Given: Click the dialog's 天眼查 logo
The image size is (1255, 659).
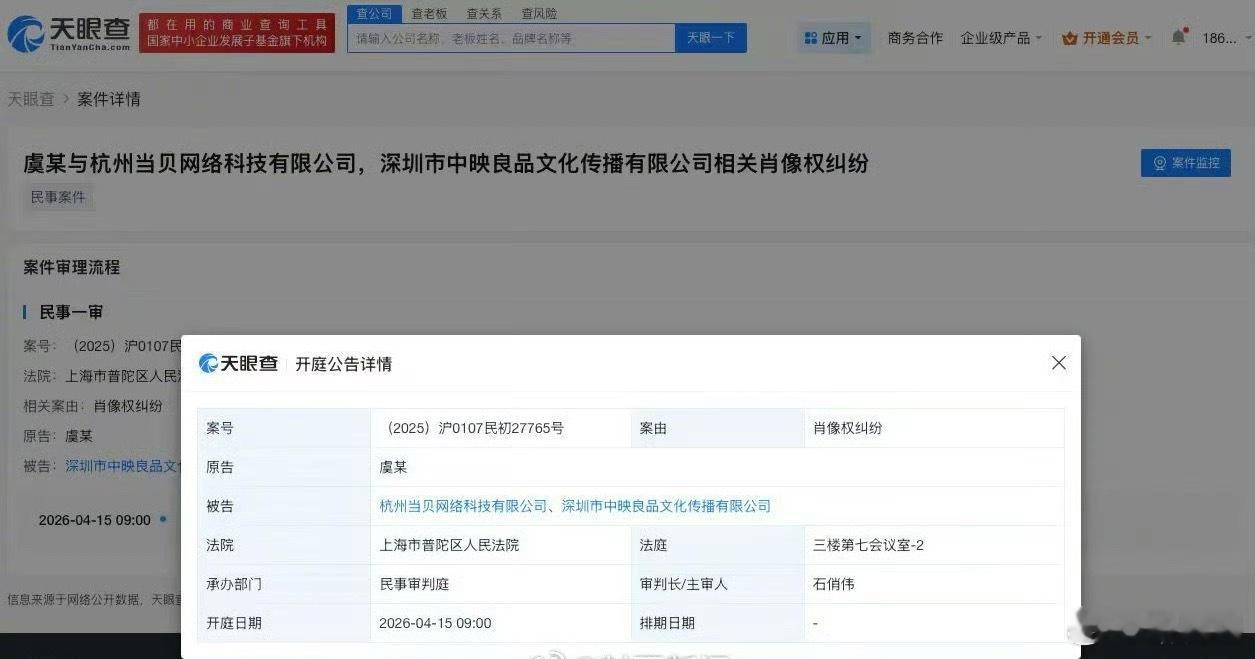Looking at the screenshot, I should pyautogui.click(x=239, y=364).
